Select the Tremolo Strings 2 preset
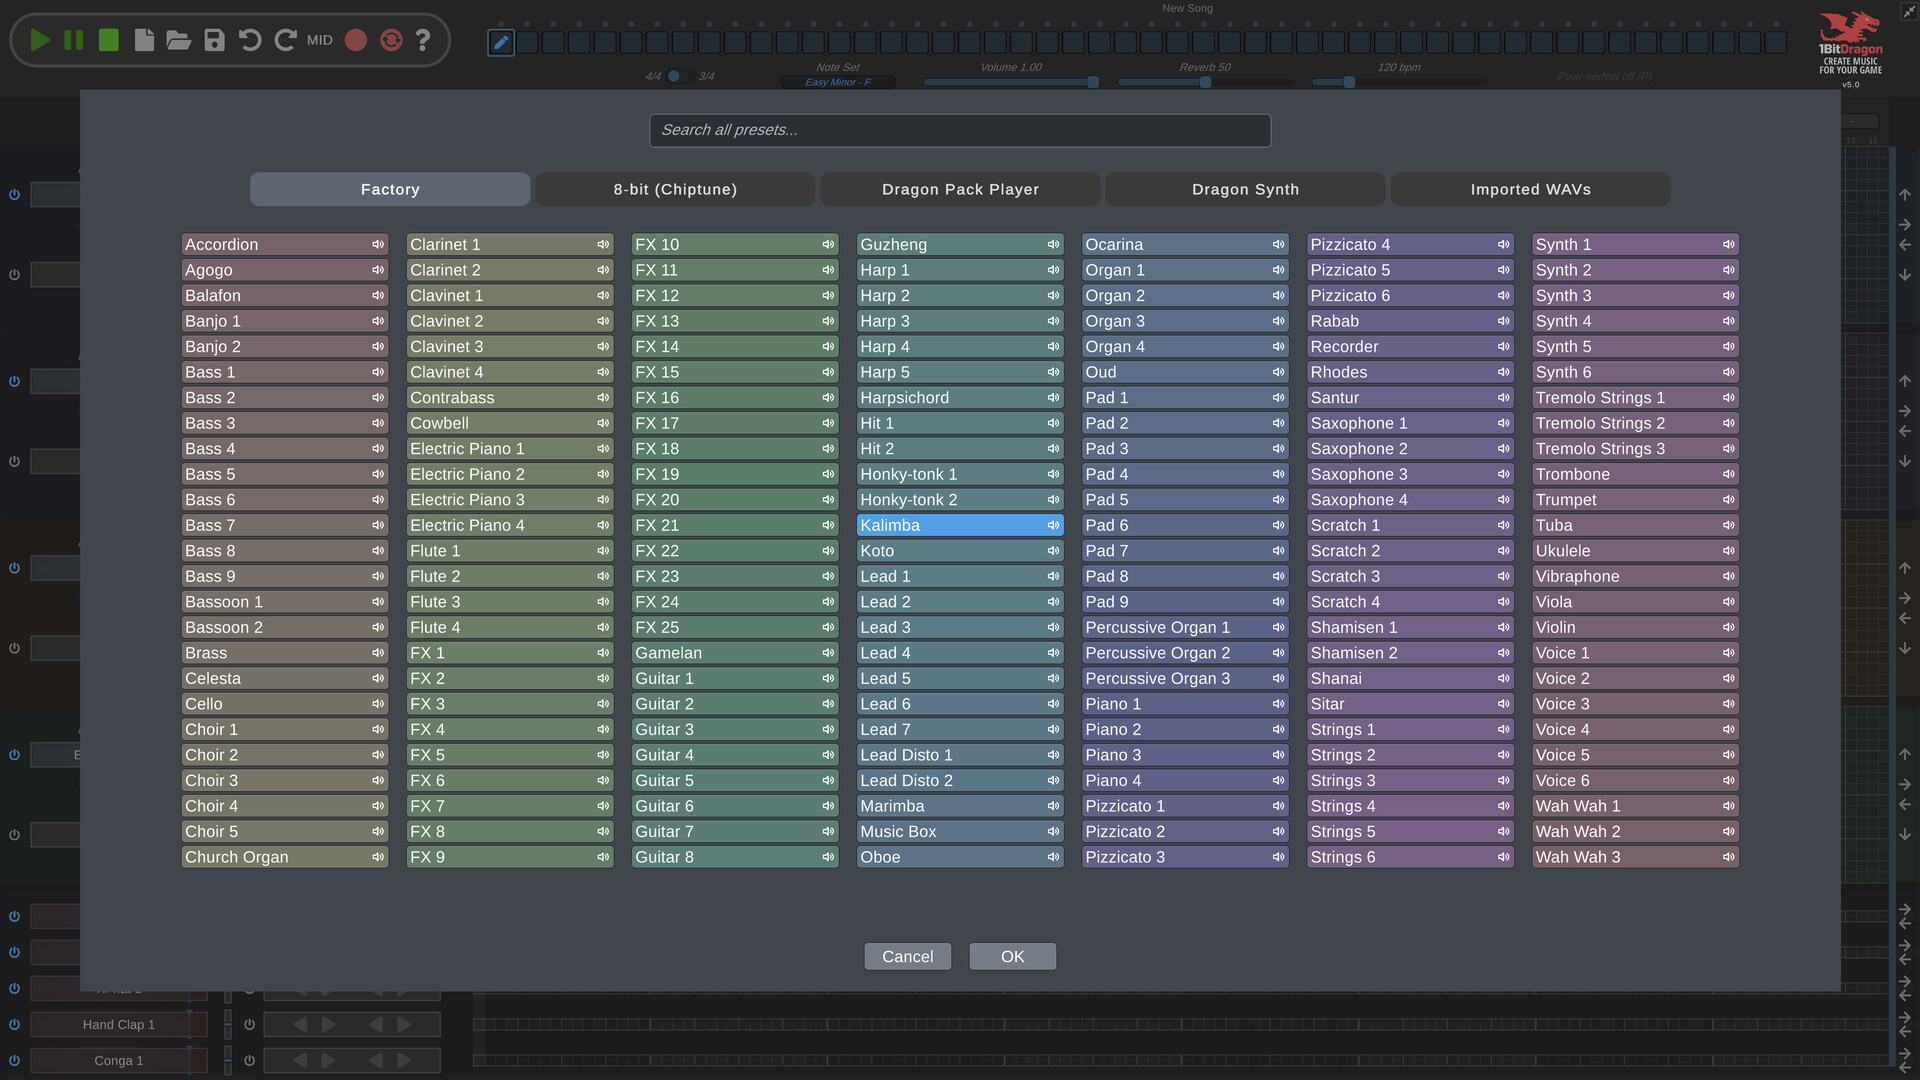The height and width of the screenshot is (1080, 1920). 1635,424
